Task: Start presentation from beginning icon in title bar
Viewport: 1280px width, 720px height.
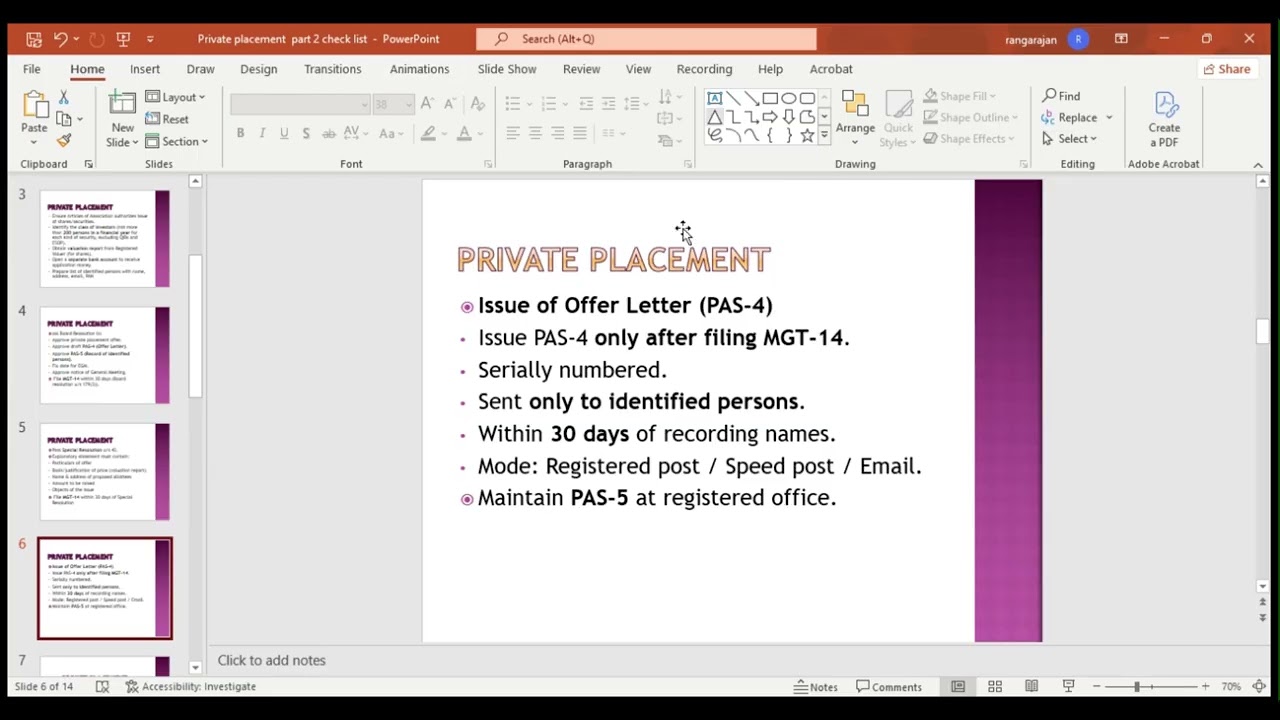Action: tap(123, 39)
